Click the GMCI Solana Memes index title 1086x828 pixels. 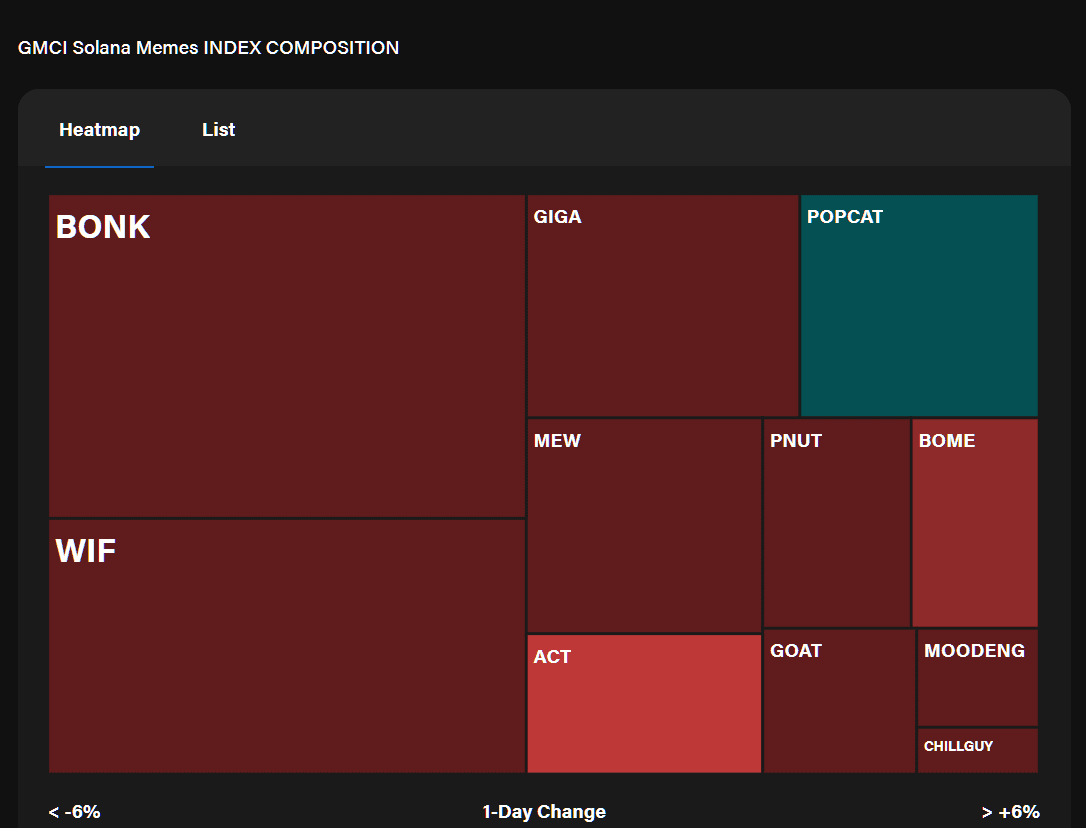[208, 48]
